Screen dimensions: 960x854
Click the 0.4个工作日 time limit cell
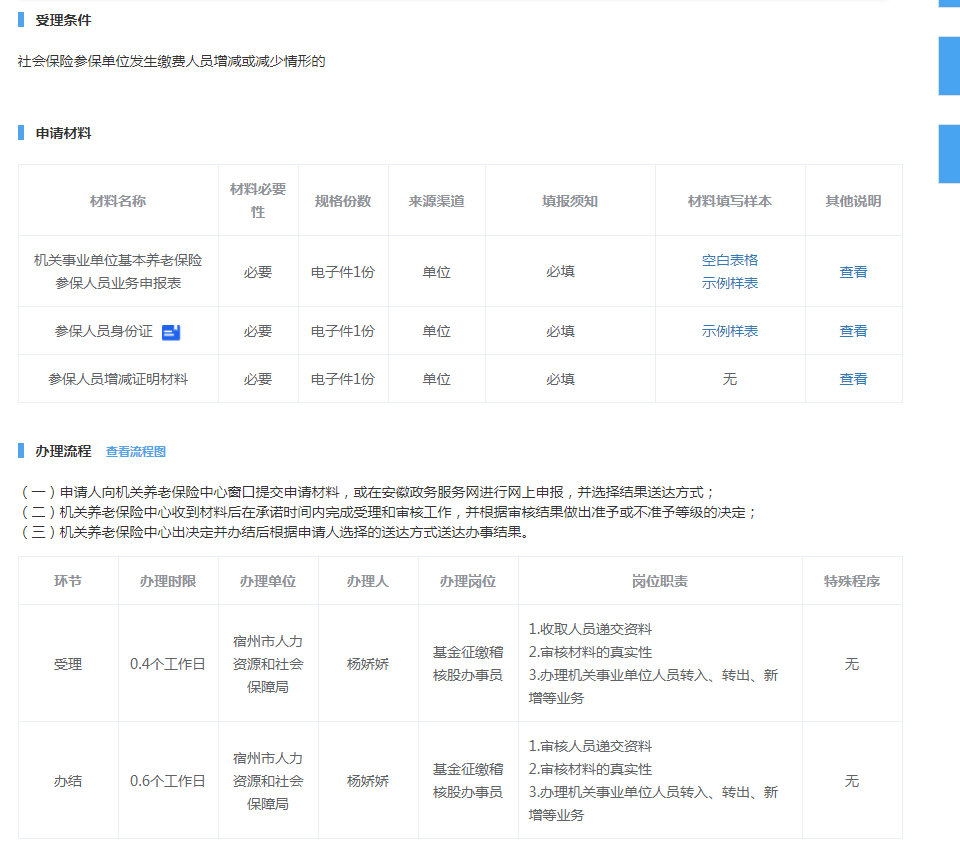[168, 664]
